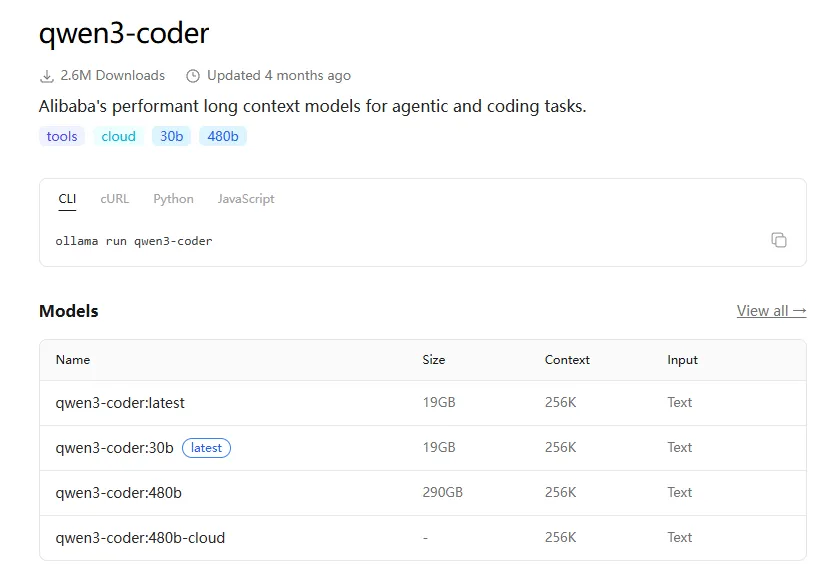This screenshot has height=573, width=835.
Task: Select the 480b size tag
Action: pyautogui.click(x=222, y=136)
